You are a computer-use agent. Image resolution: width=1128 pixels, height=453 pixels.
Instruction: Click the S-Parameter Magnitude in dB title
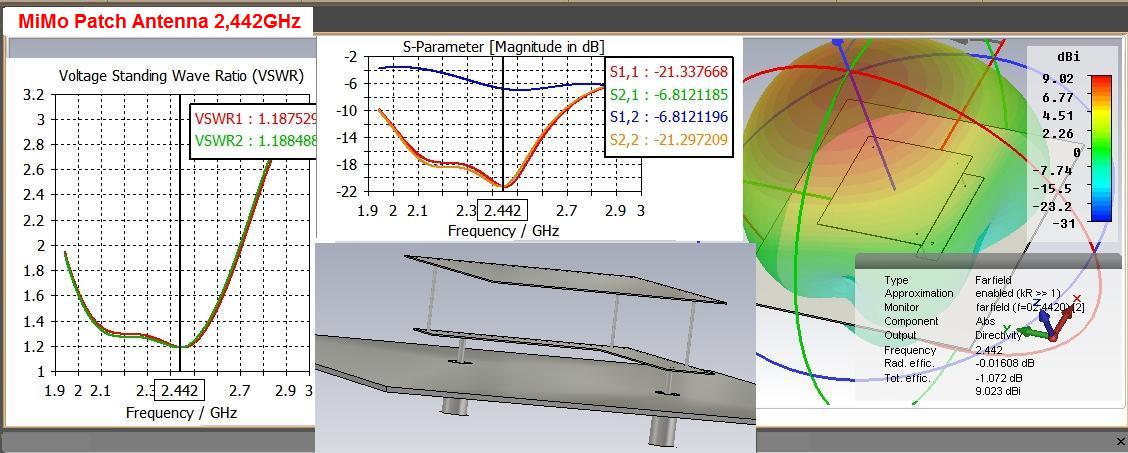pyautogui.click(x=504, y=46)
